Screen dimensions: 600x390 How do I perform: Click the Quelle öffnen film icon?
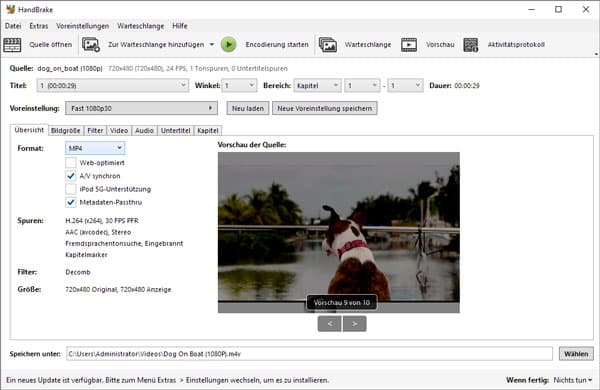[12, 45]
